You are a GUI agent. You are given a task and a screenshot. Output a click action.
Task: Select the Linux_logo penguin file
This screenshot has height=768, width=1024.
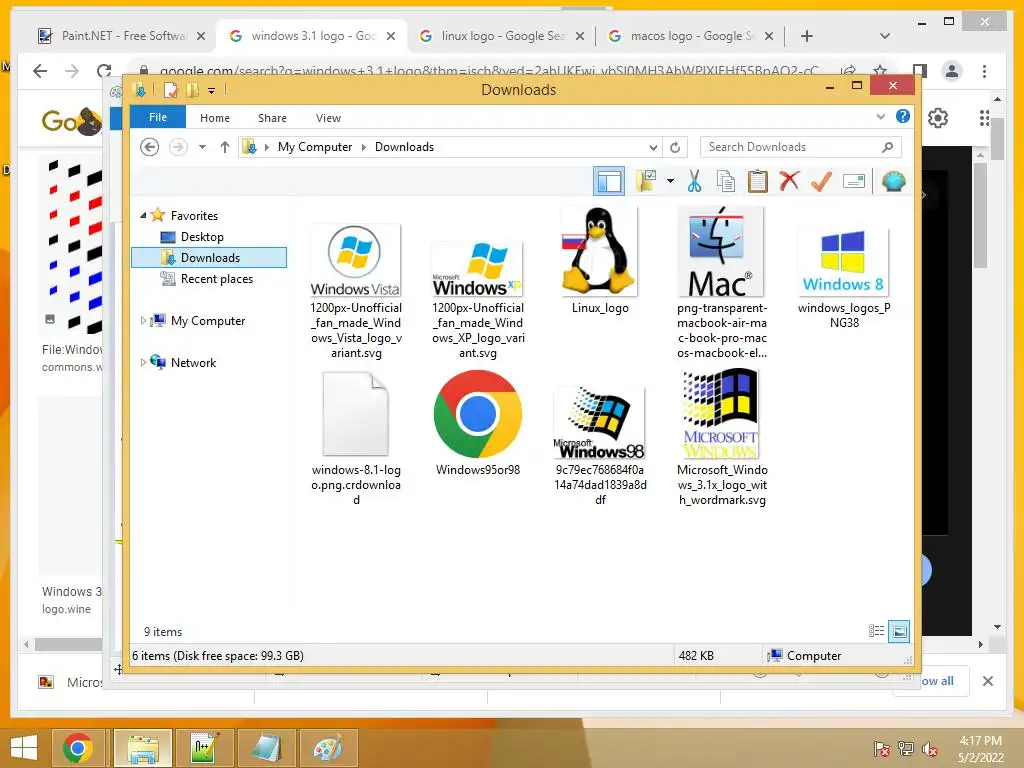pyautogui.click(x=600, y=261)
